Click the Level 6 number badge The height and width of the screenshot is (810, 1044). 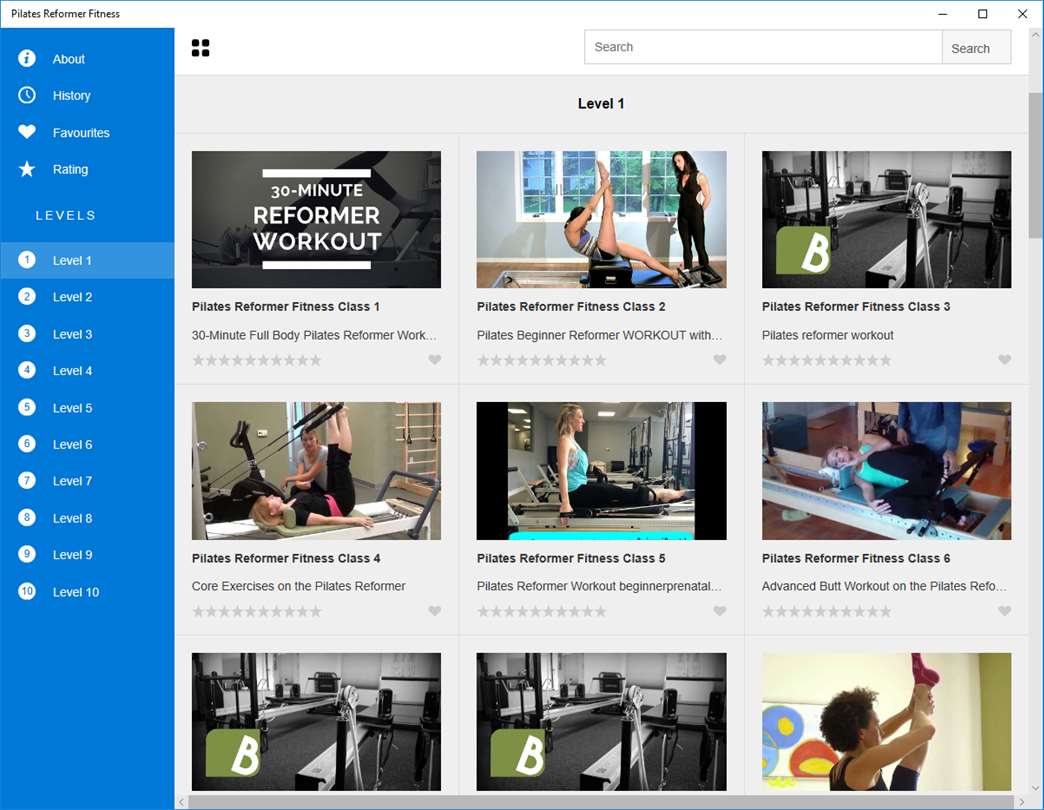(x=27, y=444)
